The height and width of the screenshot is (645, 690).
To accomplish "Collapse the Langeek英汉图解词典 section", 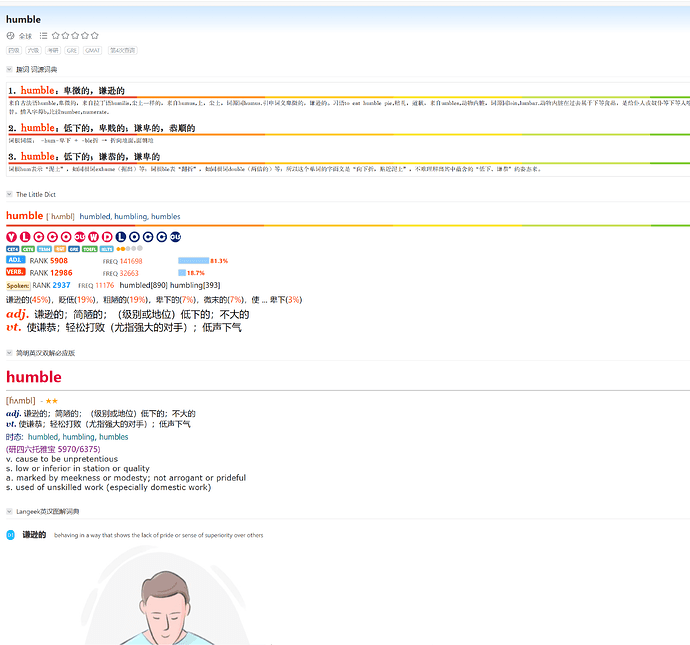I will [x=9, y=511].
